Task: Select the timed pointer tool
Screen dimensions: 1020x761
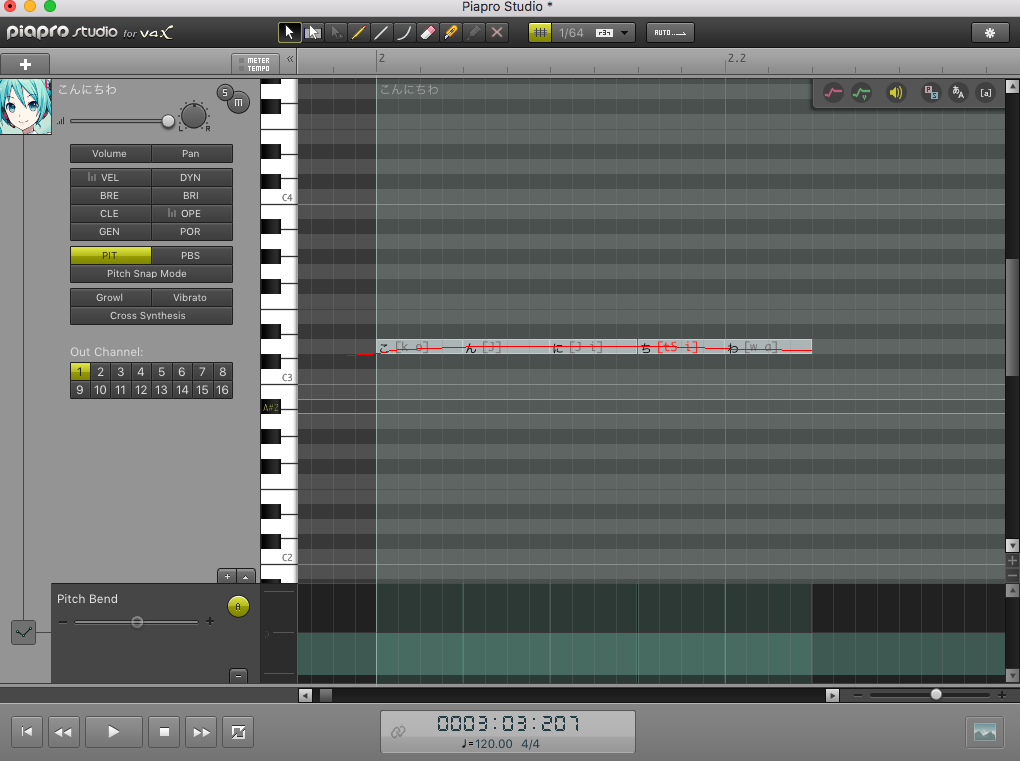Action: tap(336, 33)
